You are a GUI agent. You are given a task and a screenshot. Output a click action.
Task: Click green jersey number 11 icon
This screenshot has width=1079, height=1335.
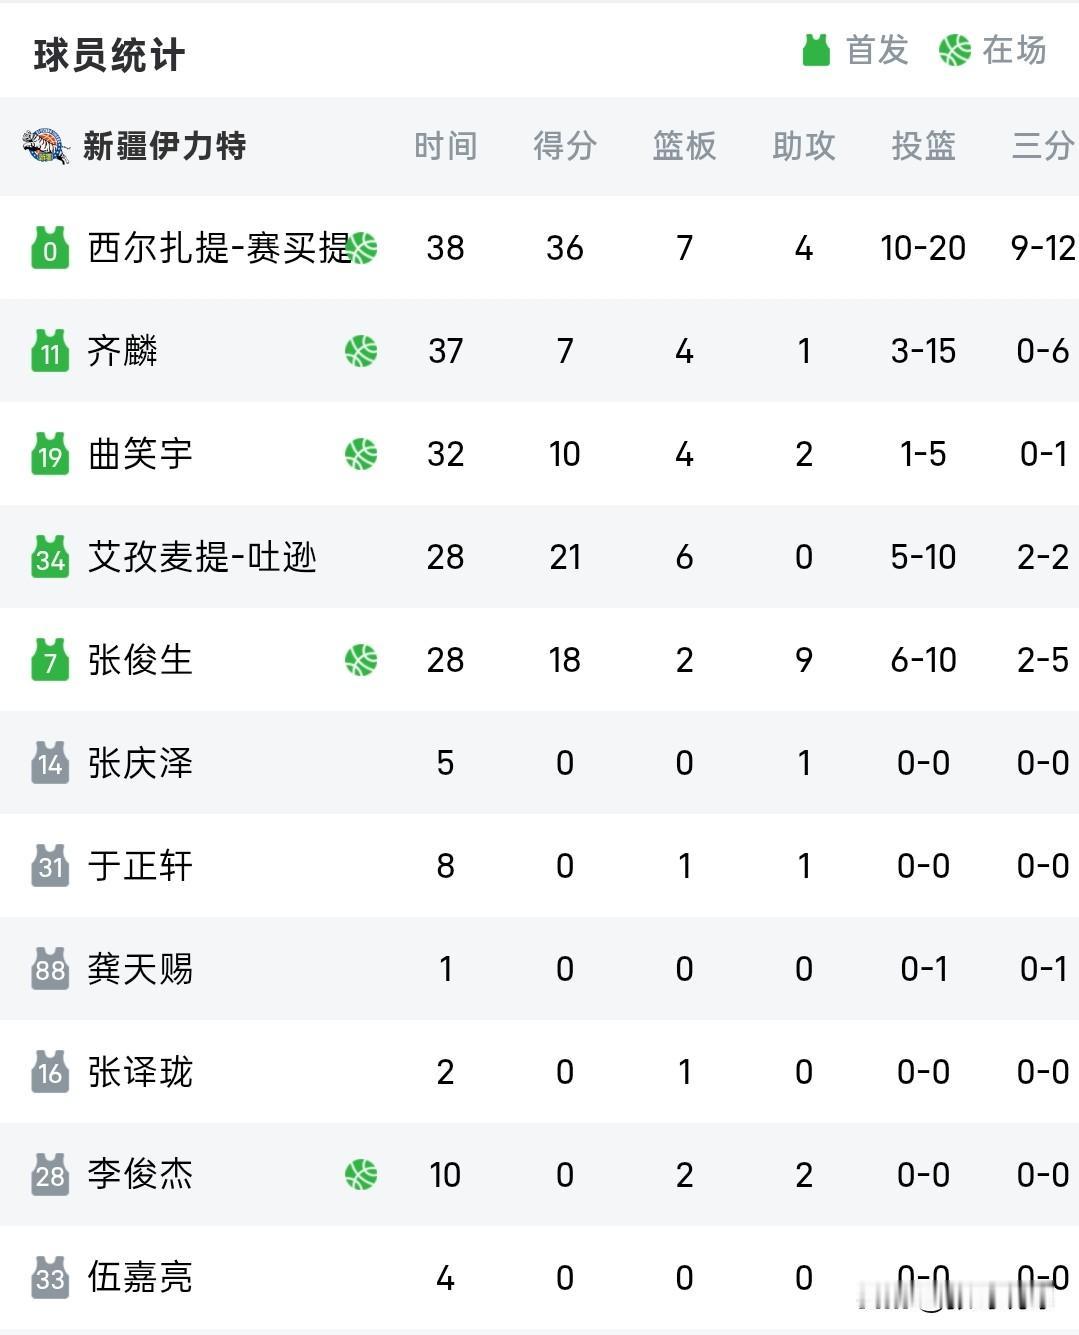tap(50, 351)
